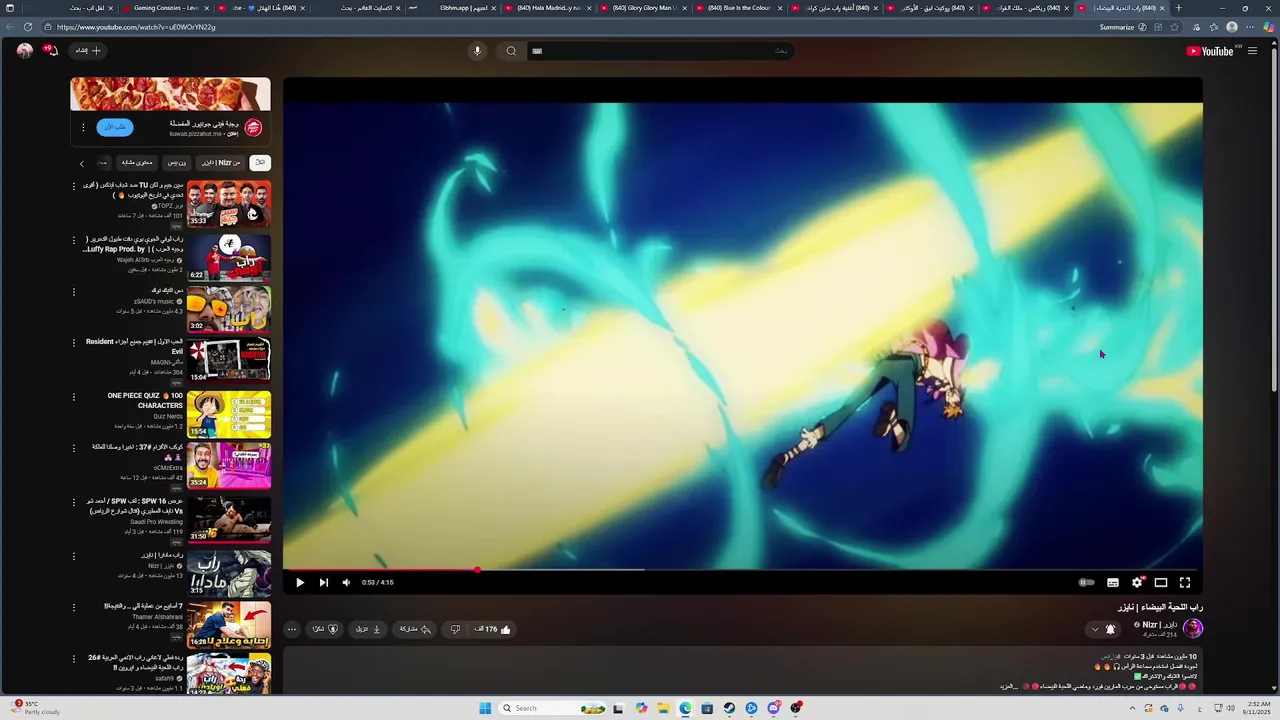
Task: Click the Pizza Hut order now button
Action: 114,127
